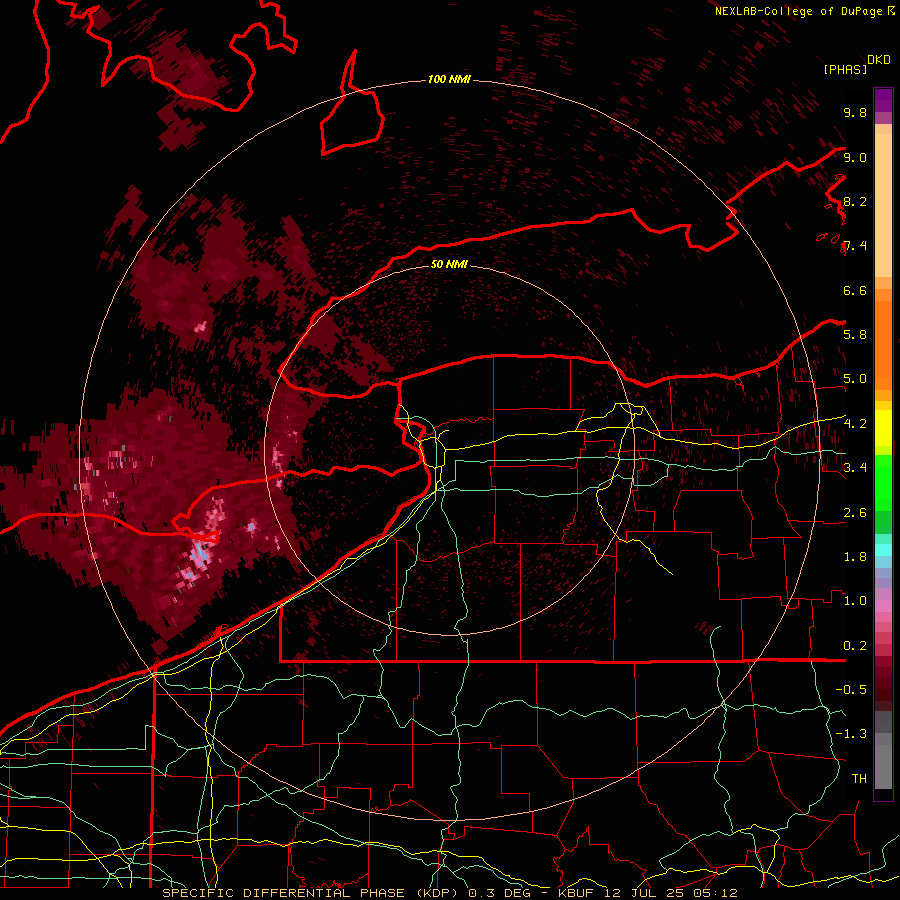Select the 5.0 scale value
Viewport: 900px width, 900px height.
coord(855,379)
